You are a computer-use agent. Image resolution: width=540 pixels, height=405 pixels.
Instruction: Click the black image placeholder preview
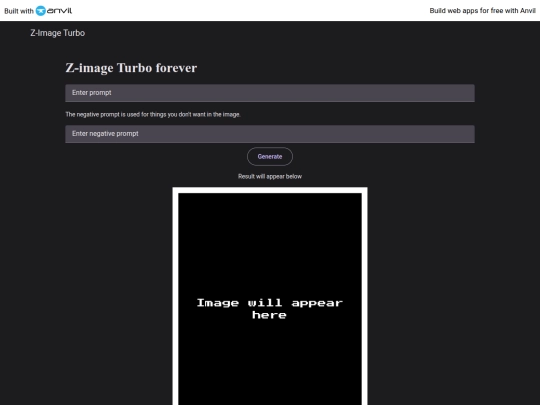[270, 299]
